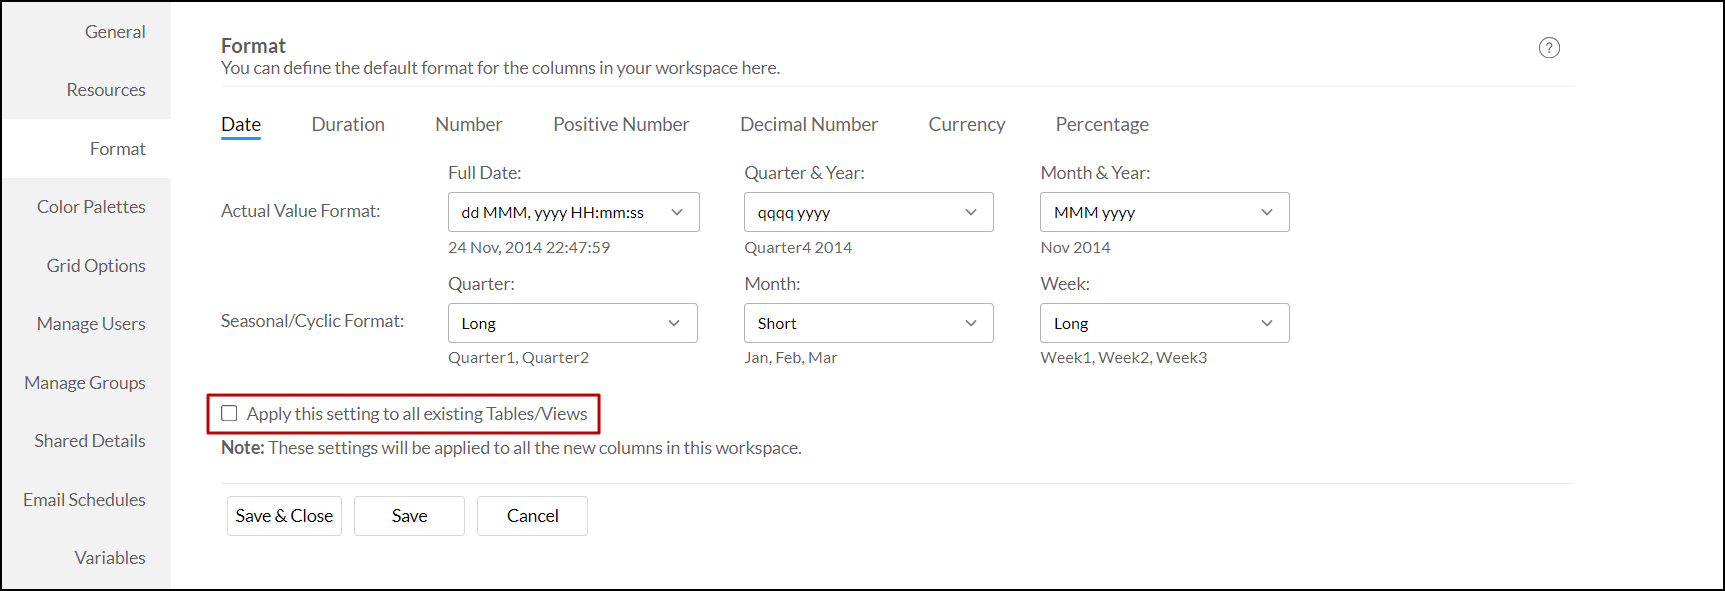
Task: Click the help question mark icon
Action: pos(1549,48)
